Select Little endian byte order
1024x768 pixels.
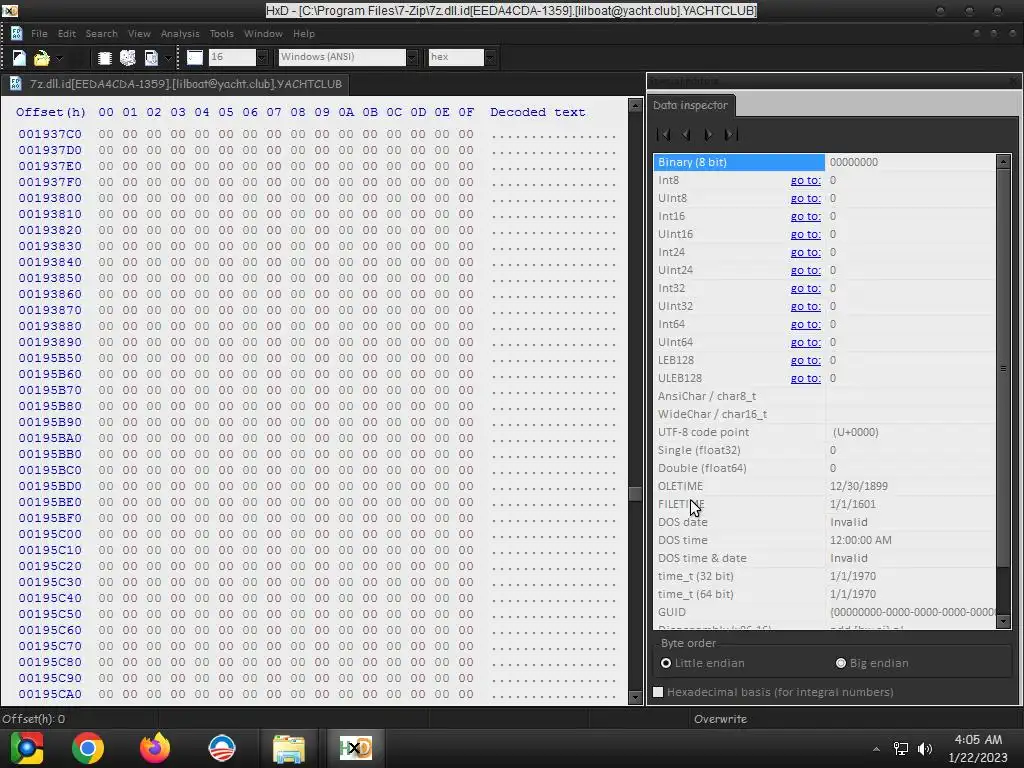coord(703,663)
